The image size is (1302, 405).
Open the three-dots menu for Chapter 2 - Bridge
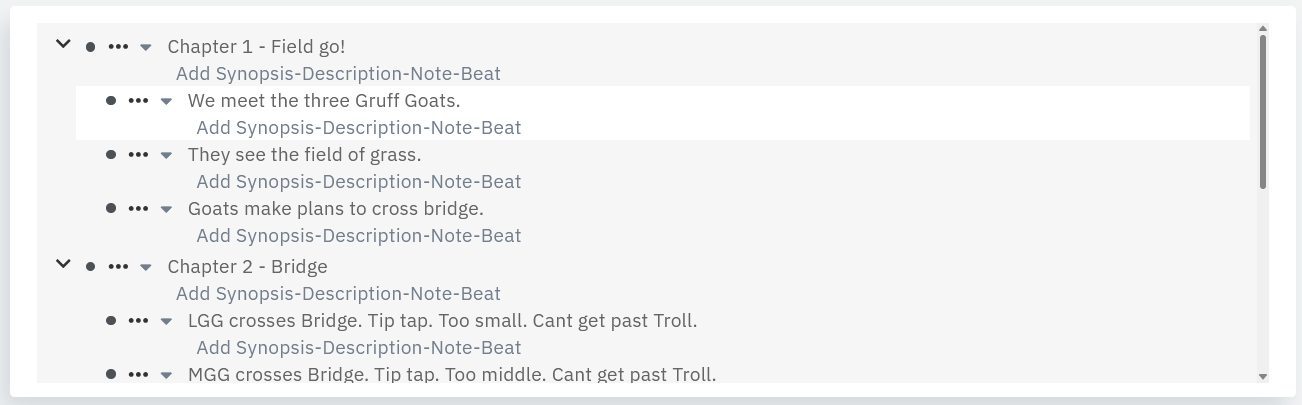click(118, 267)
